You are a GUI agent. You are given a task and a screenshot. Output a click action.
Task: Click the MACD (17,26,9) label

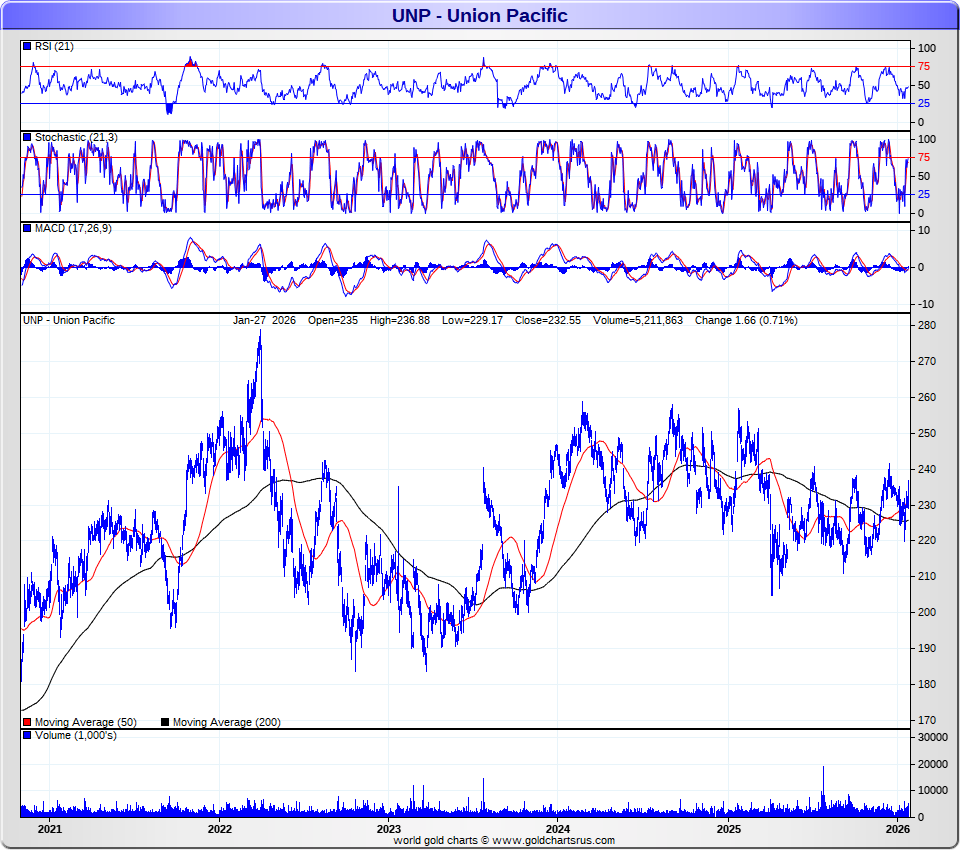click(x=73, y=228)
